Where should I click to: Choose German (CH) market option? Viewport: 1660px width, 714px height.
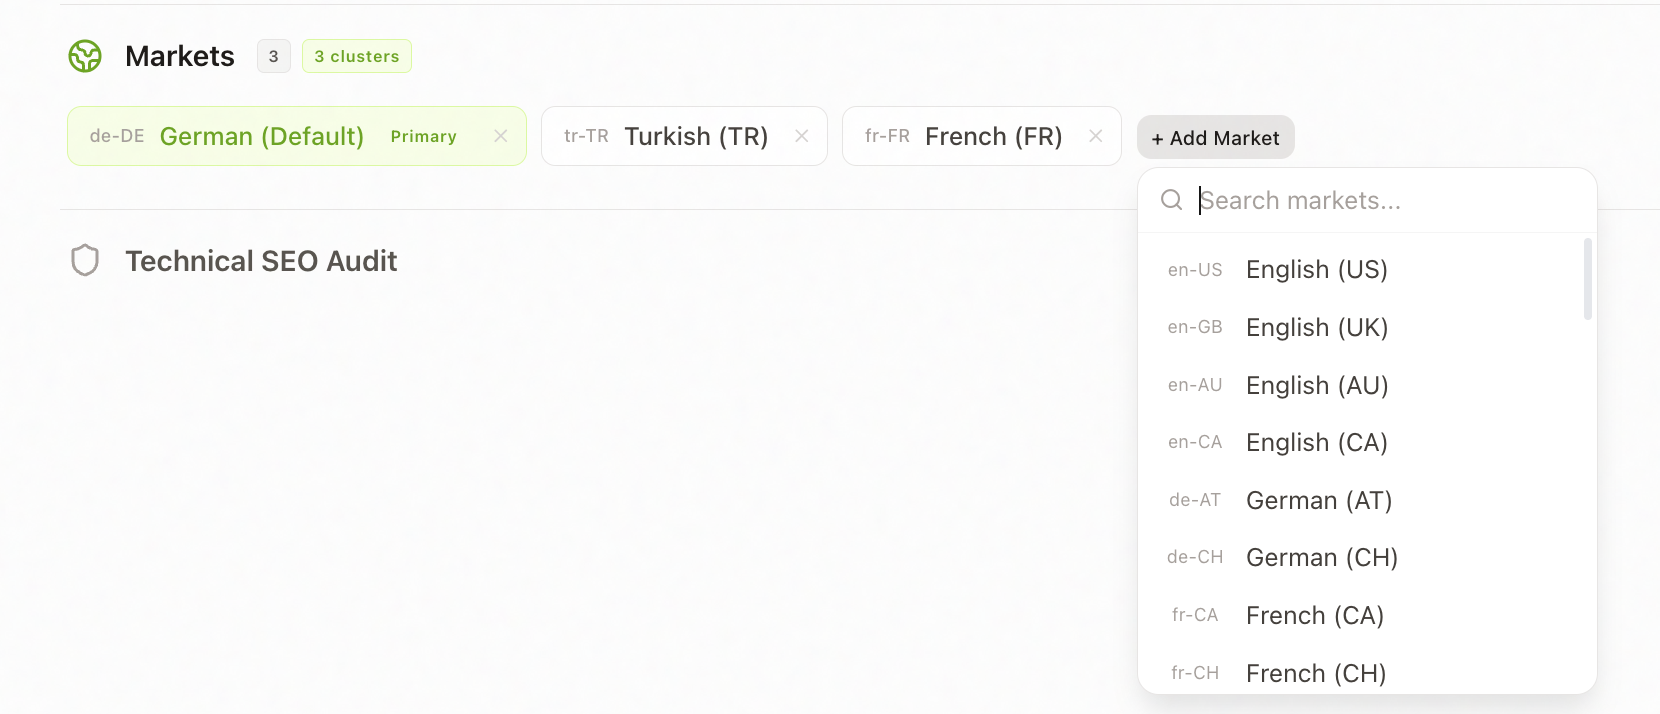1361,558
